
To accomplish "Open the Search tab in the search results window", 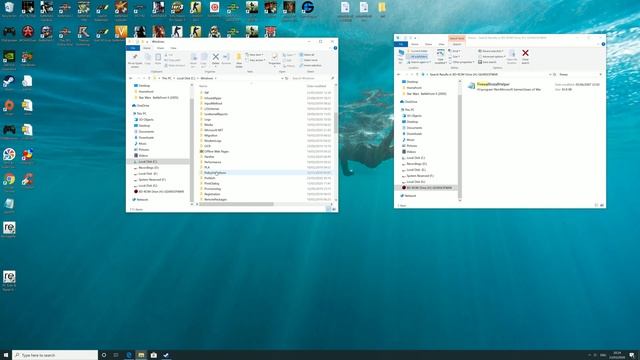I will point(457,44).
